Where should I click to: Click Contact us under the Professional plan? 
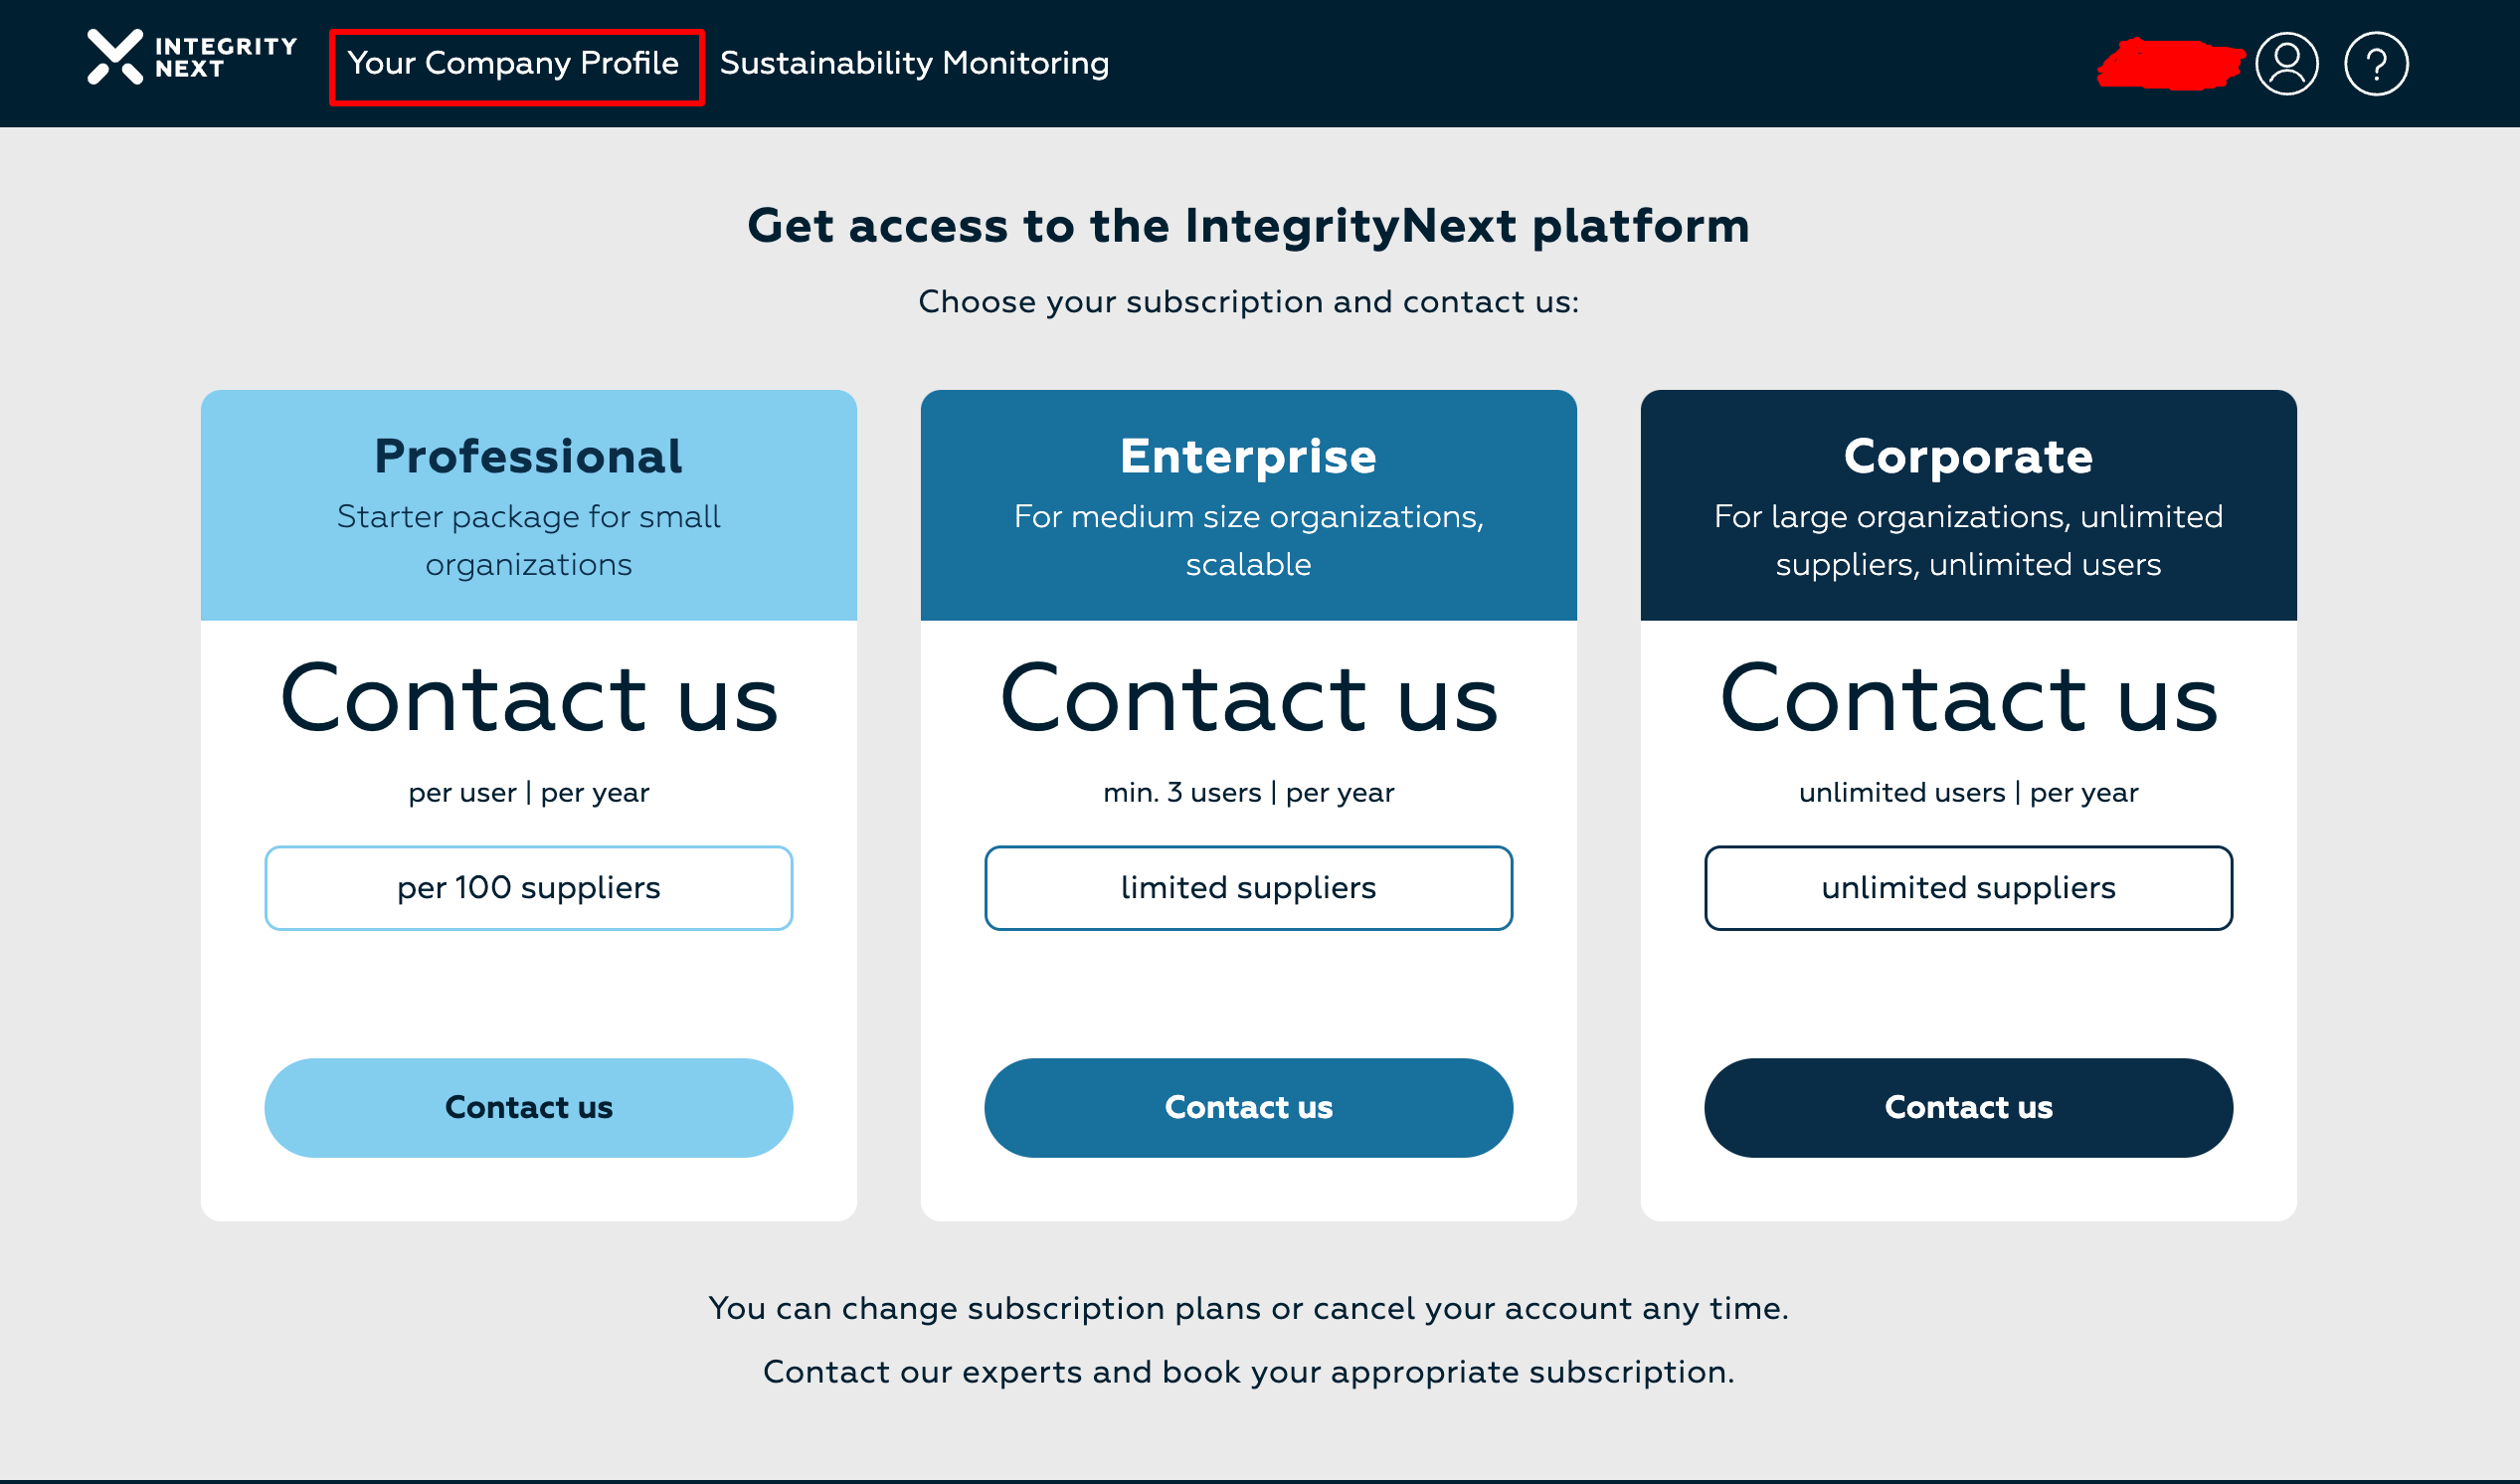coord(528,1107)
